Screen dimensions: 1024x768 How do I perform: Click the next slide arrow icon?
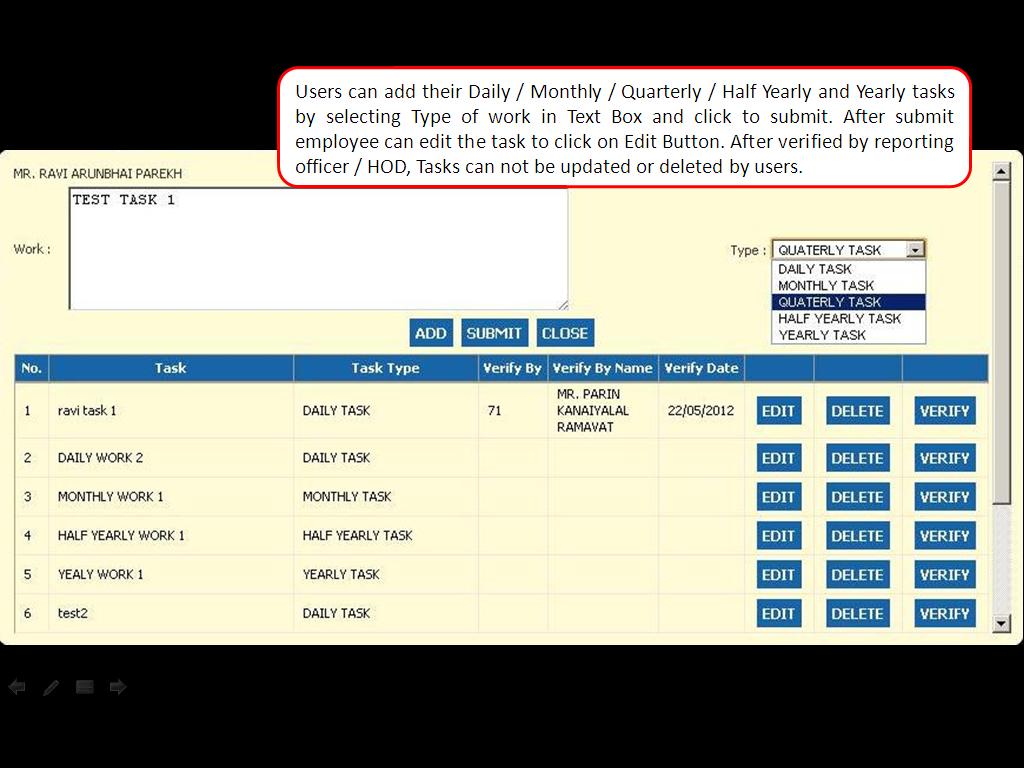118,687
